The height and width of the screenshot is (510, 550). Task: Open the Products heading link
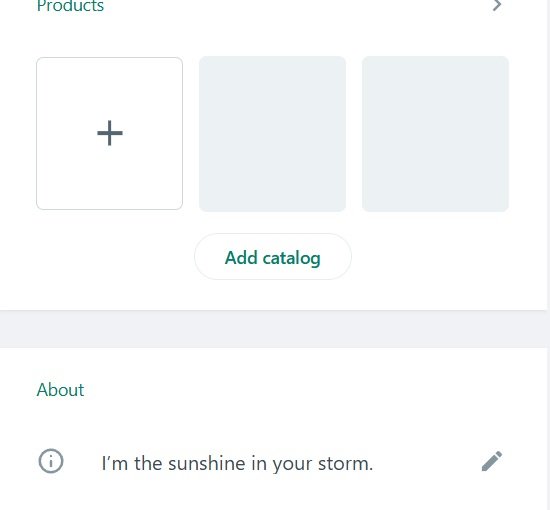(70, 6)
